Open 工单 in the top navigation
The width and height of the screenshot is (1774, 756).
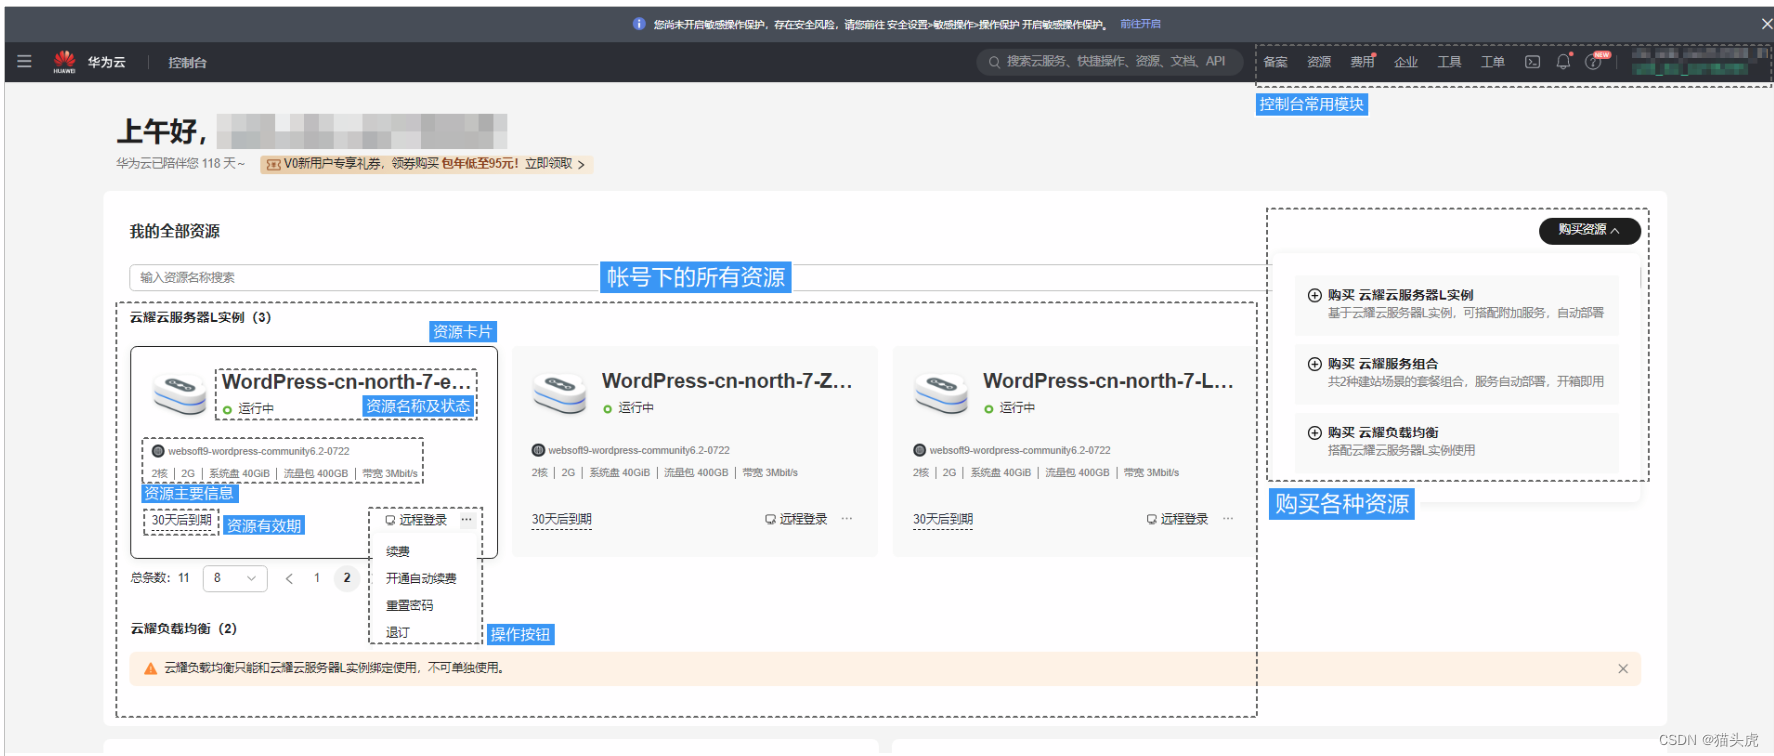1492,62
